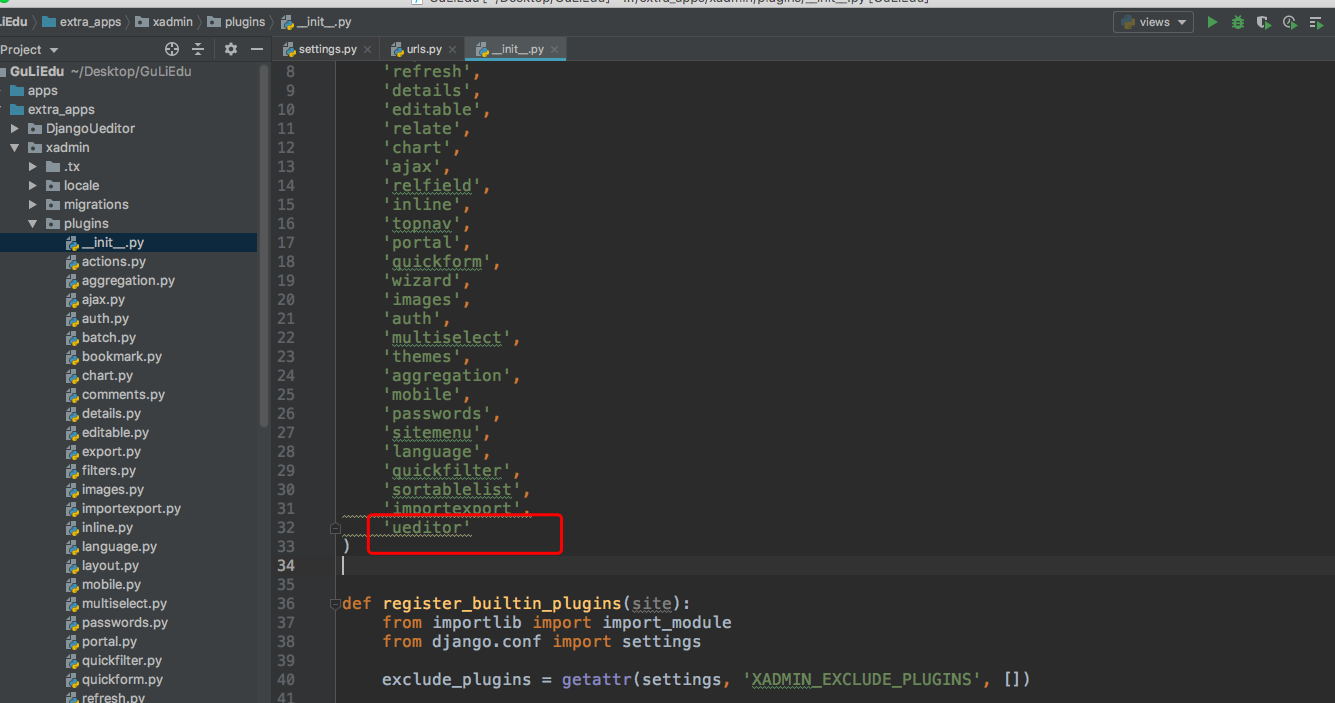Open Project panel settings via the gear icon
The image size is (1335, 703).
point(231,49)
